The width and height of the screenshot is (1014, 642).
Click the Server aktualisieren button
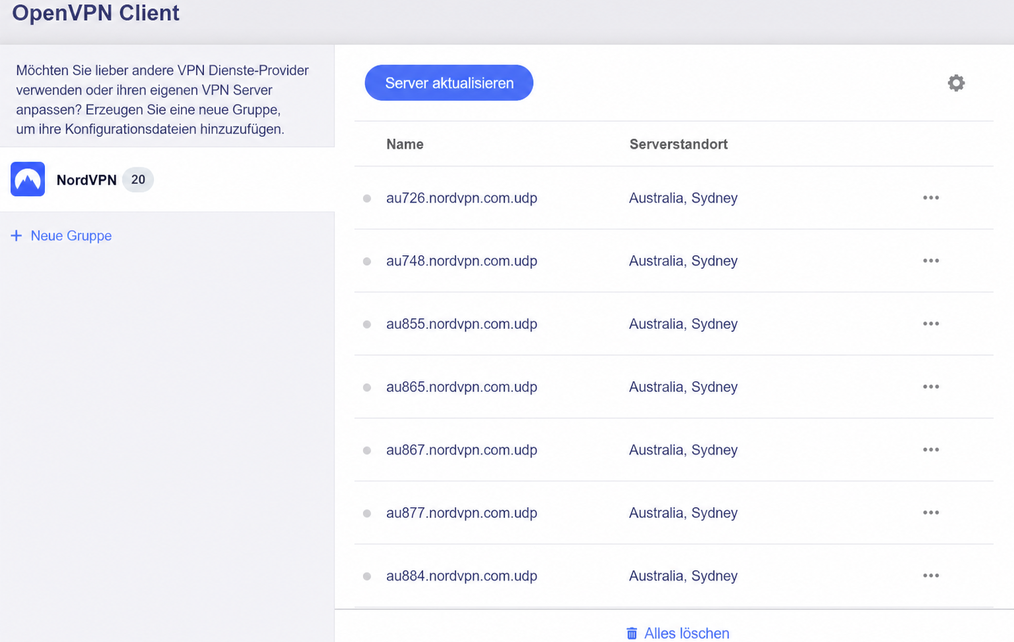click(449, 83)
